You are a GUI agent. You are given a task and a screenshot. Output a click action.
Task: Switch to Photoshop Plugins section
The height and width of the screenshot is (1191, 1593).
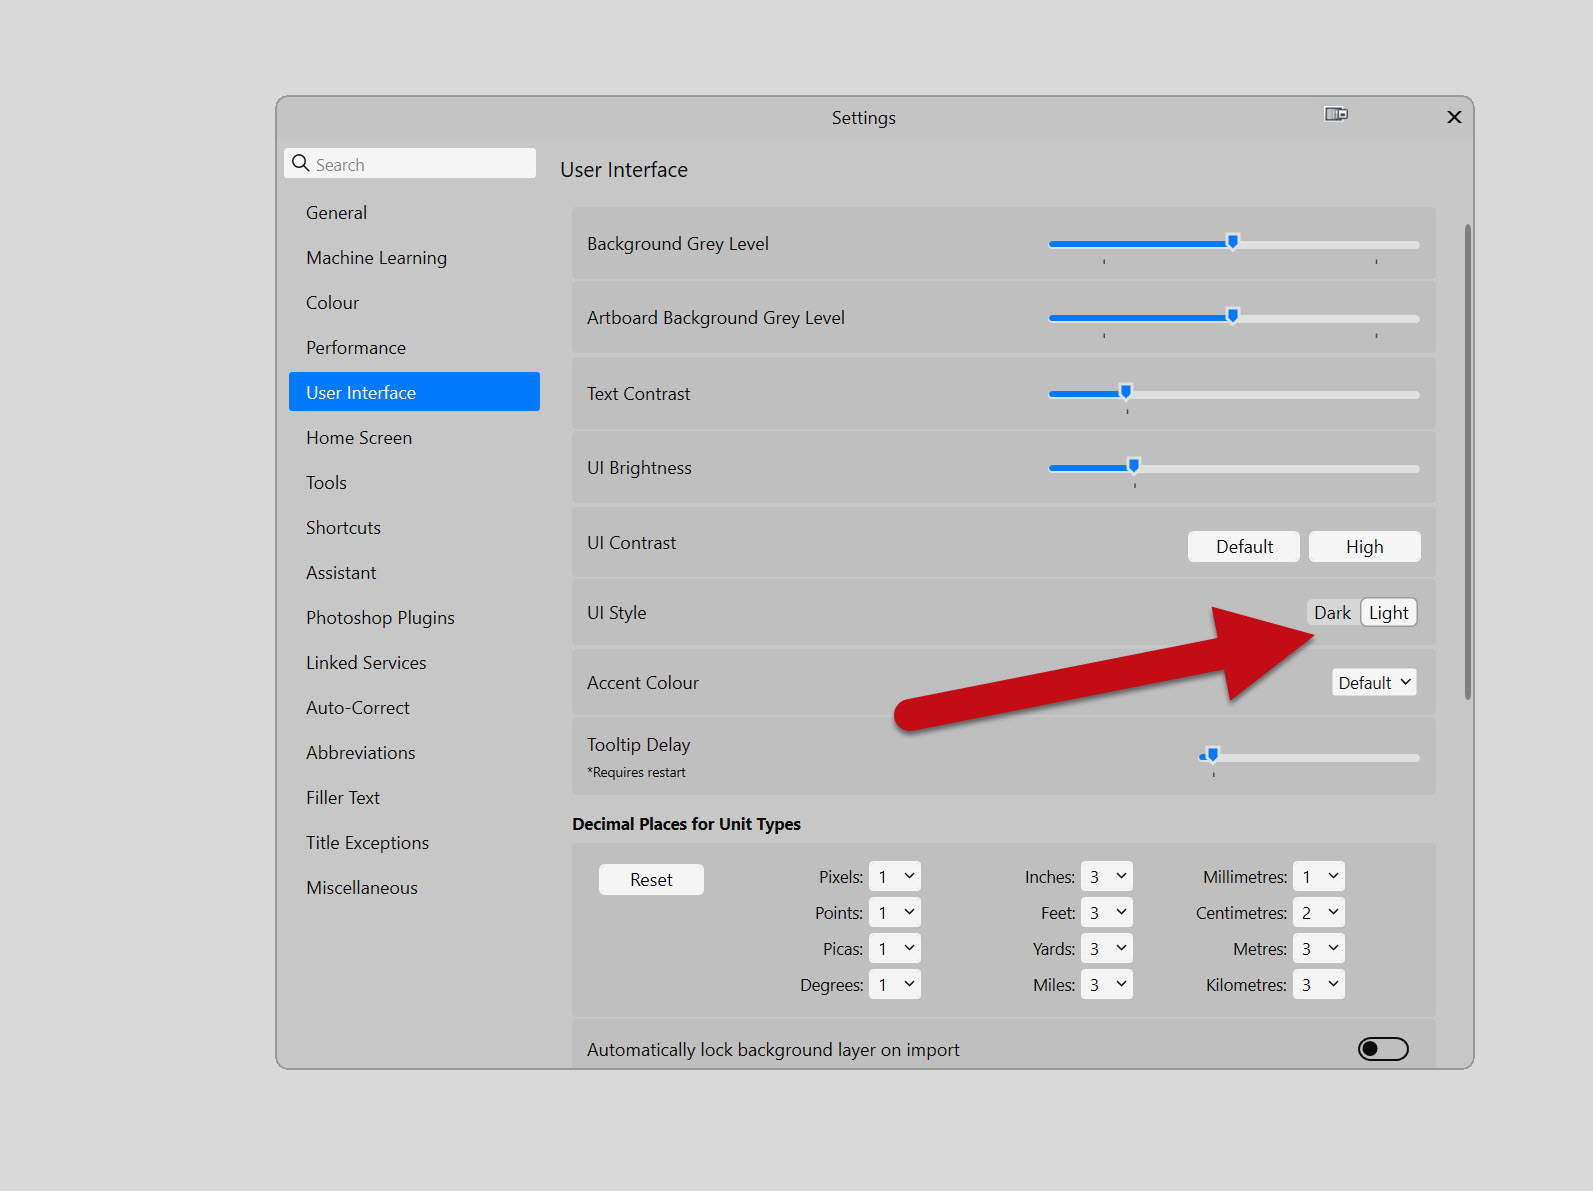(x=380, y=618)
